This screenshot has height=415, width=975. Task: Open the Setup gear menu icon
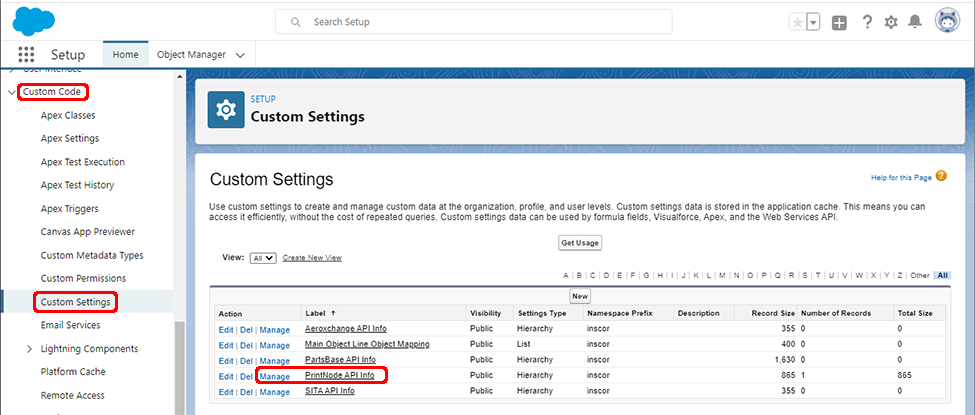(891, 22)
